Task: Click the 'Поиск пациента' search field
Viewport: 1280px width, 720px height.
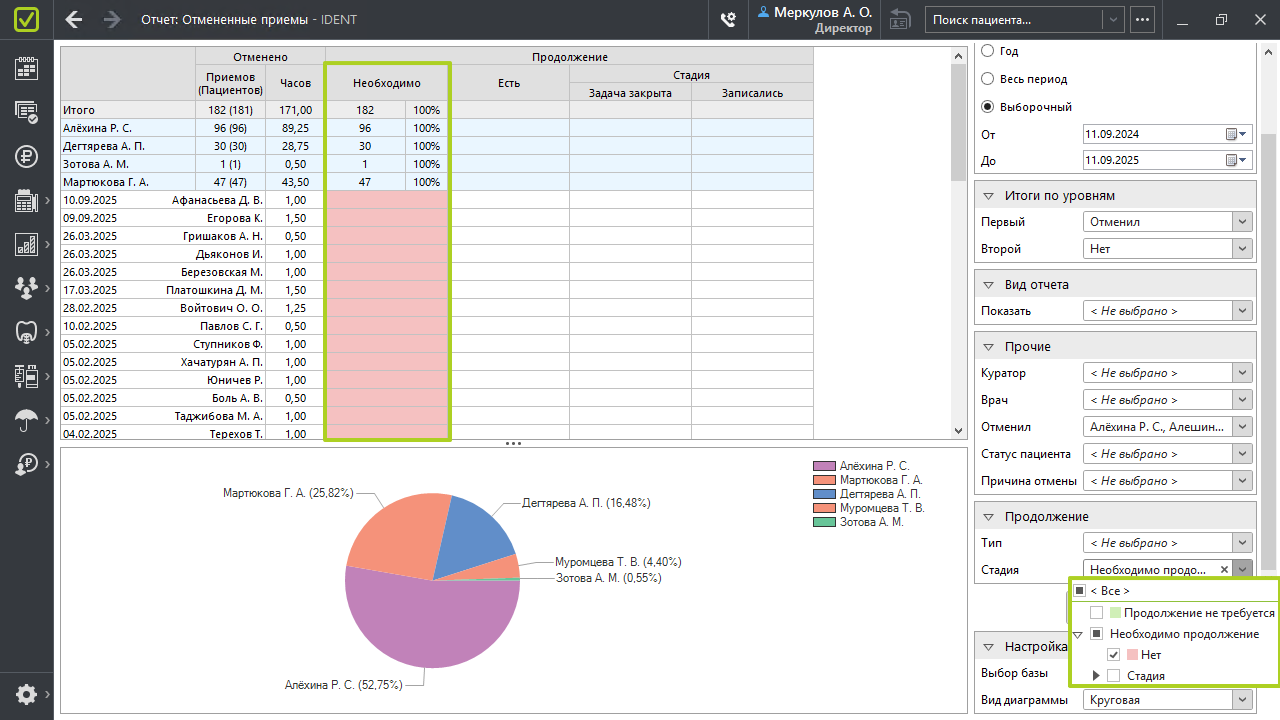Action: click(x=1014, y=19)
